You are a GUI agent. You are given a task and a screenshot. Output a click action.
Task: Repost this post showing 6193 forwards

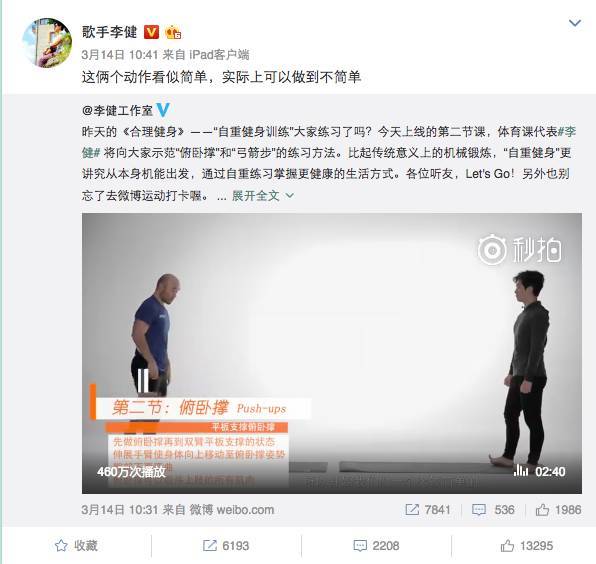[x=226, y=545]
